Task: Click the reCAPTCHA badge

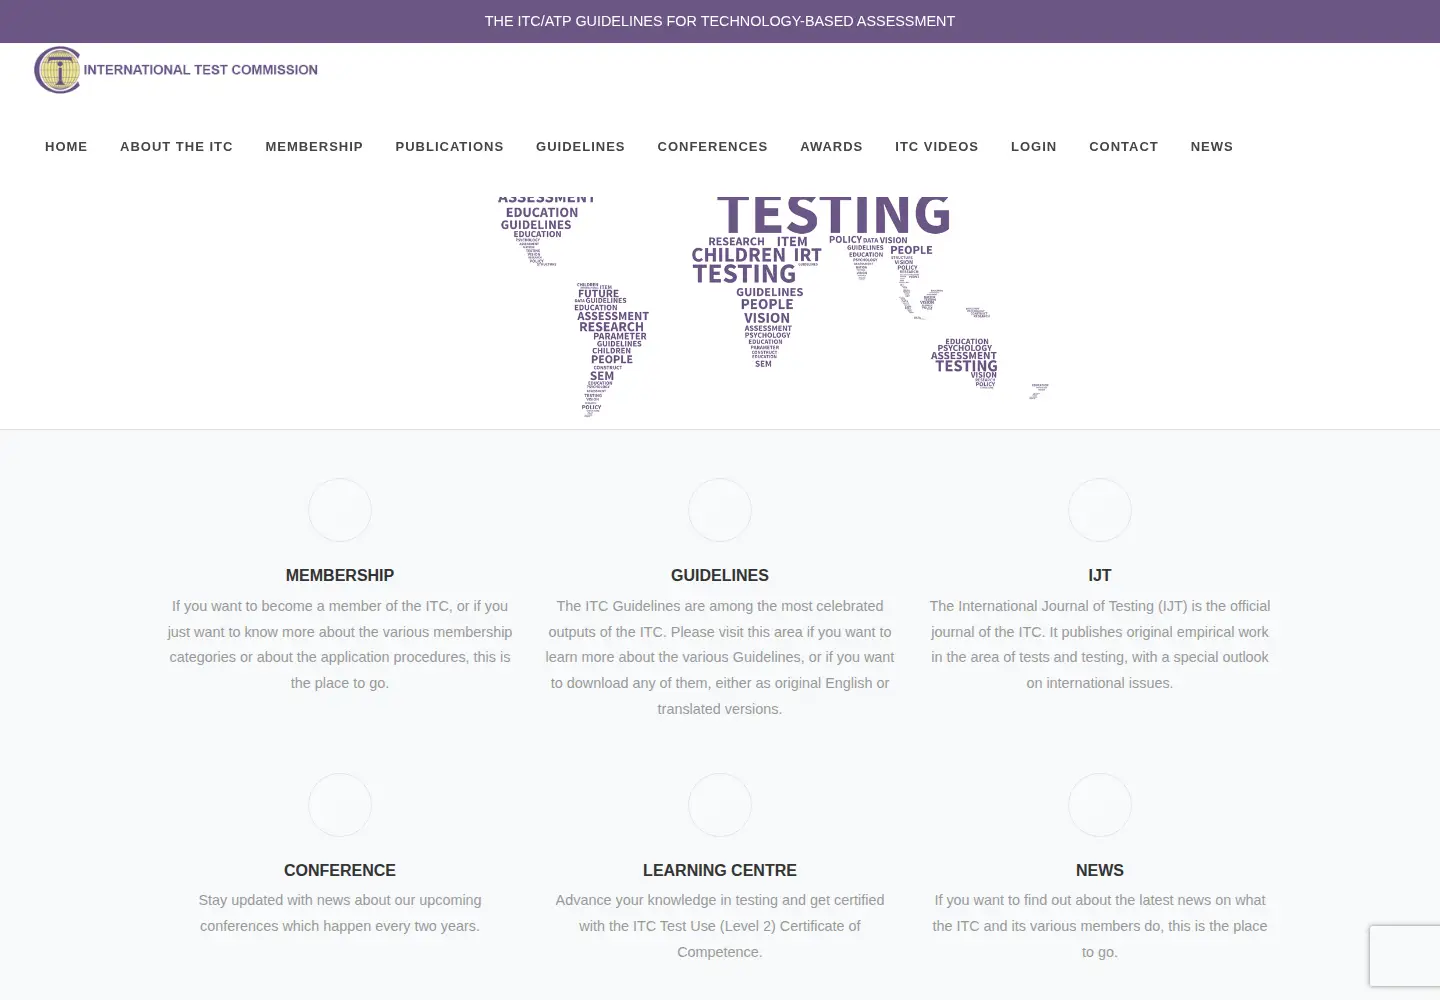Action: click(1405, 956)
